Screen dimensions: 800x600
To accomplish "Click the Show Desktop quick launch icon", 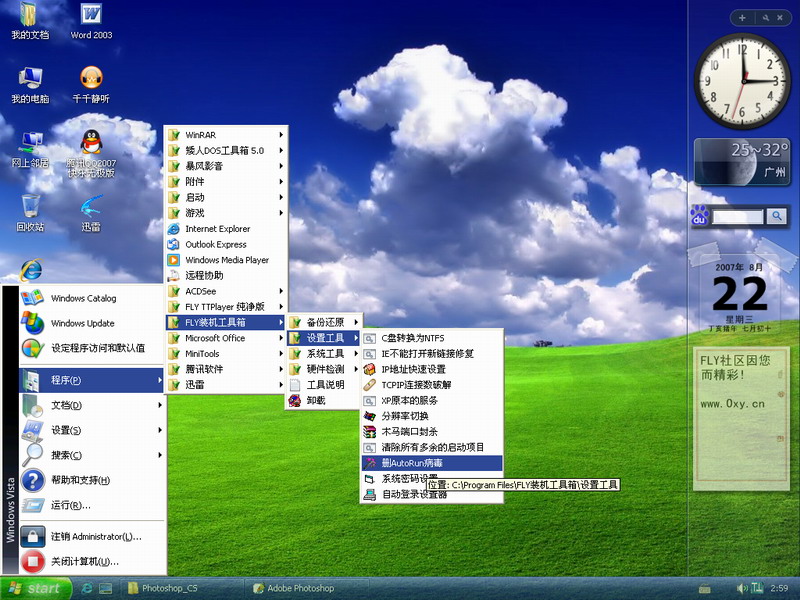I will point(106,588).
